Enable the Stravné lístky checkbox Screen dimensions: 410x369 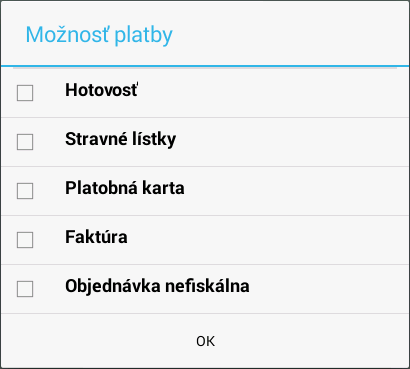[x=25, y=142]
